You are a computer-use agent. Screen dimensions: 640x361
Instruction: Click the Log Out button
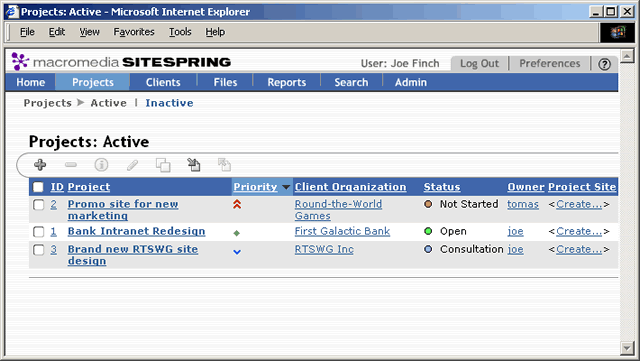[480, 64]
